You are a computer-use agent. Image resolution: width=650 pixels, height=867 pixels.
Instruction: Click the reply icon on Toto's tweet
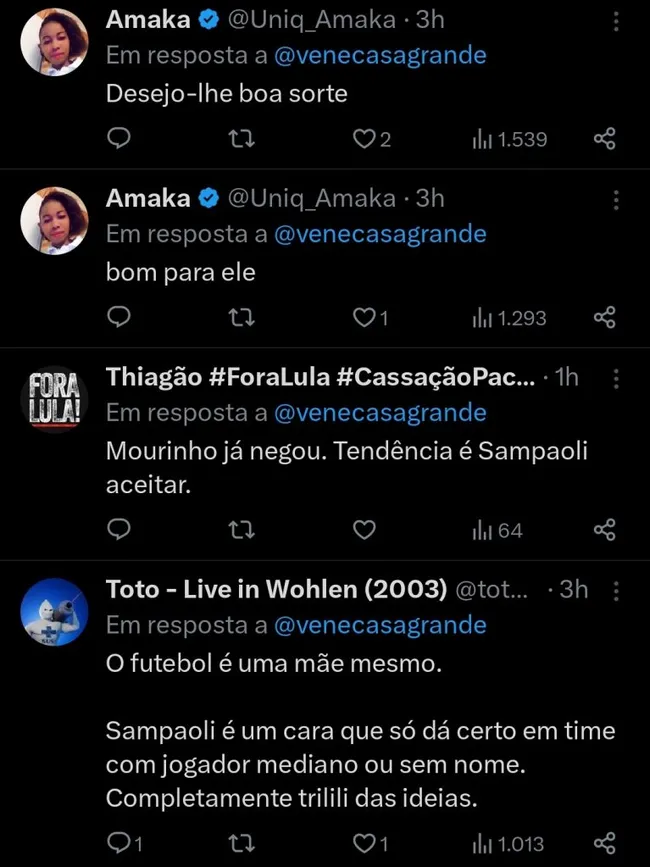[x=119, y=844]
